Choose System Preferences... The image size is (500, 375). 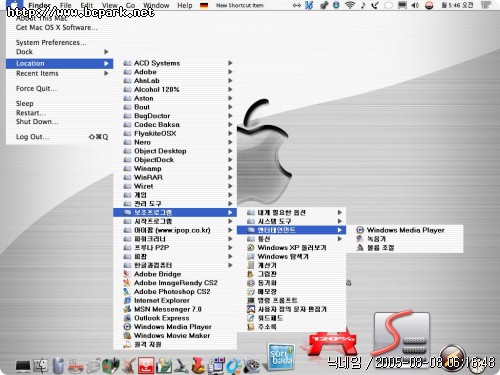pos(59,42)
